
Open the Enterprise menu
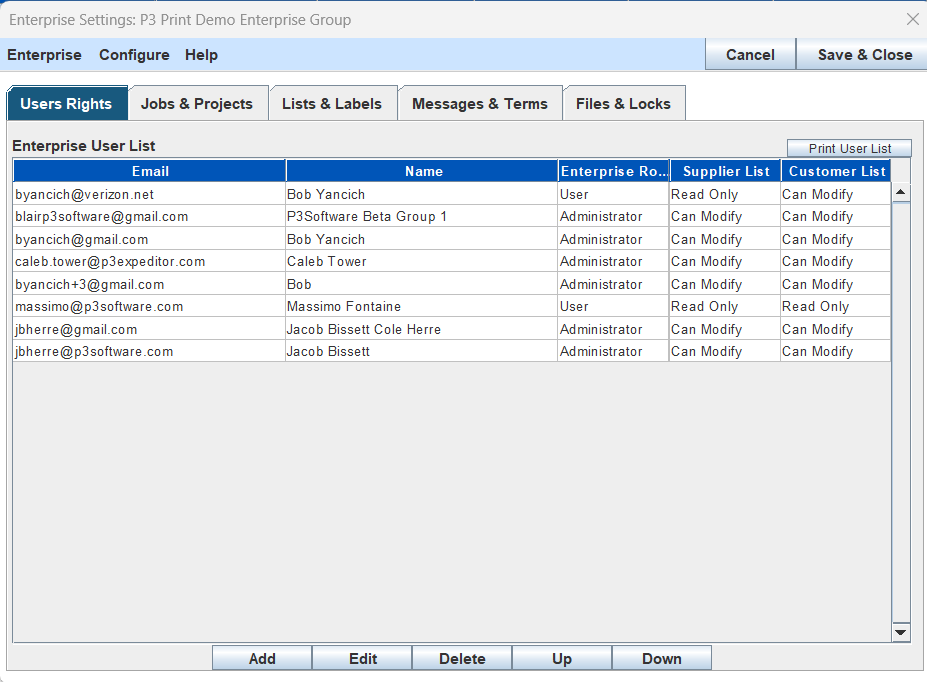[x=44, y=55]
